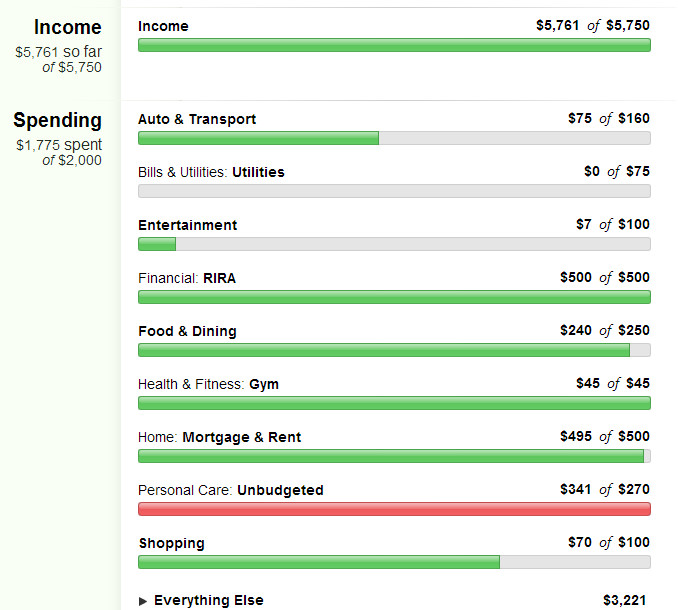Click the red Personal Care budget bar
678x610 pixels.
394,509
